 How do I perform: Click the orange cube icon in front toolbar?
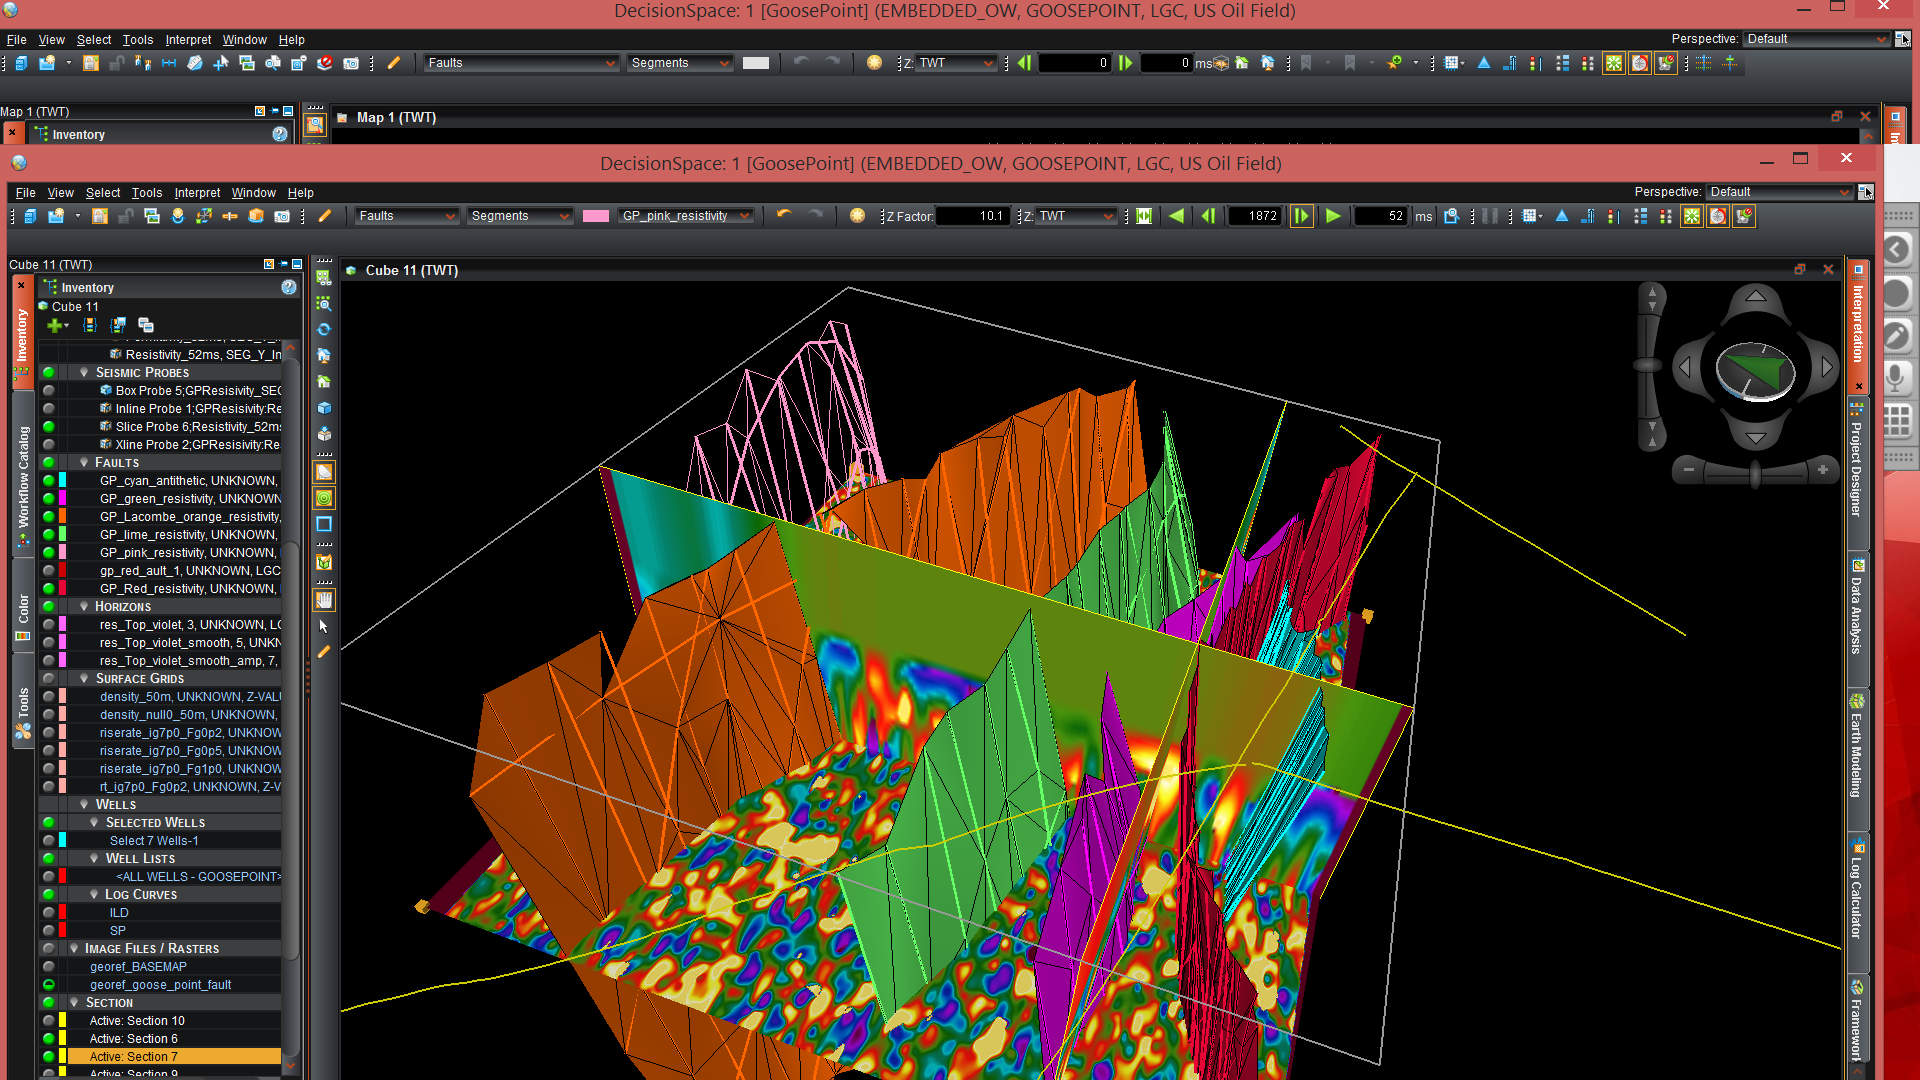[x=256, y=216]
